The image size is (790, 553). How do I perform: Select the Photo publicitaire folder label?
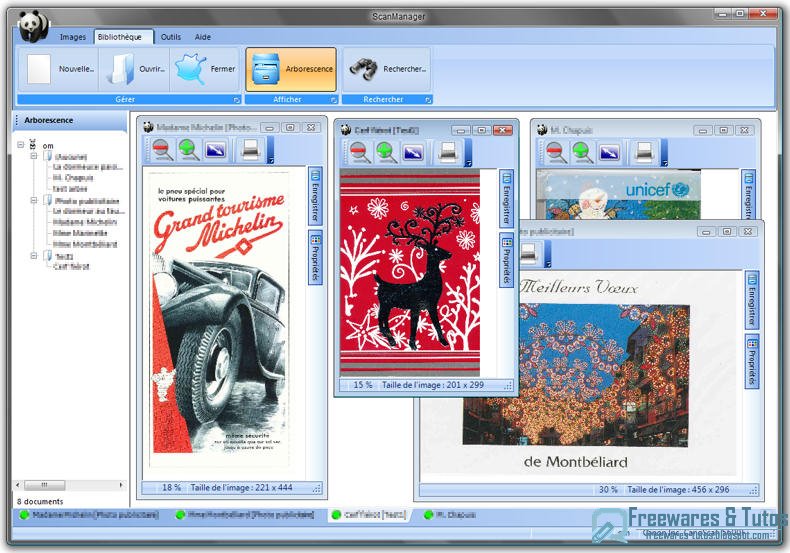tap(87, 200)
